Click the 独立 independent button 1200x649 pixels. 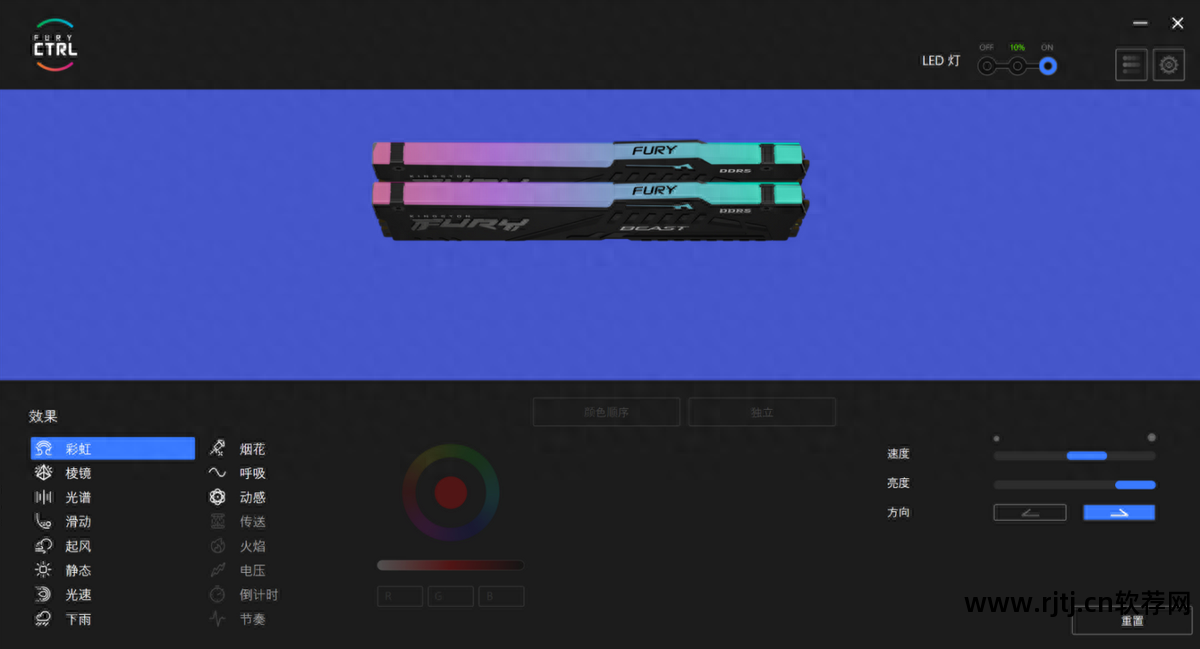[x=762, y=412]
